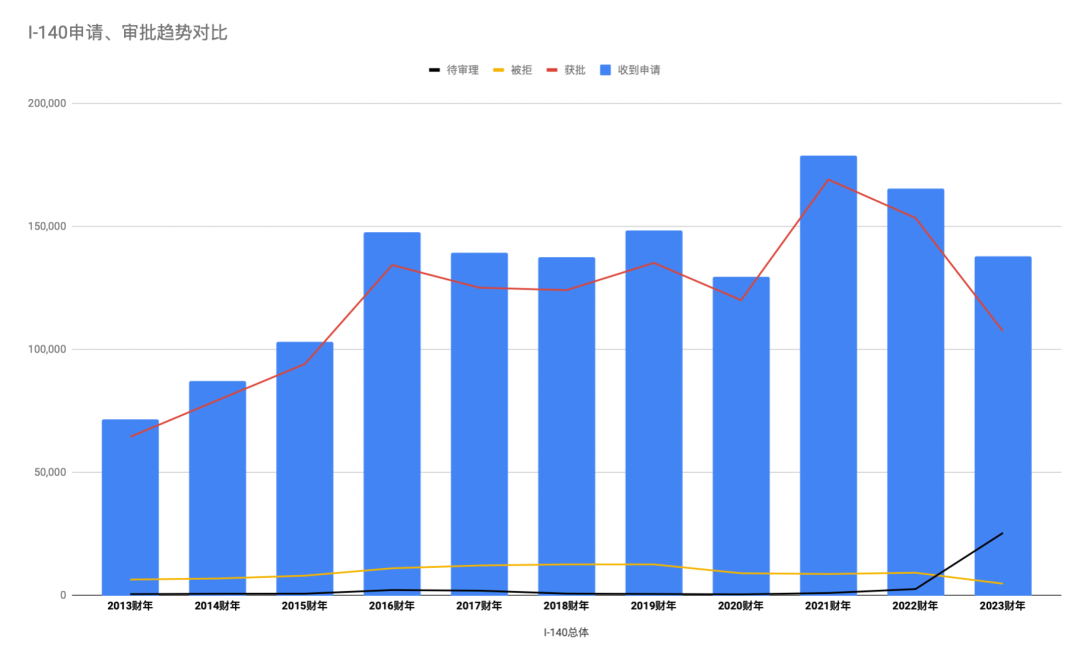Click the 2020财年 axis label
This screenshot has height=654, width=1080.
[740, 606]
